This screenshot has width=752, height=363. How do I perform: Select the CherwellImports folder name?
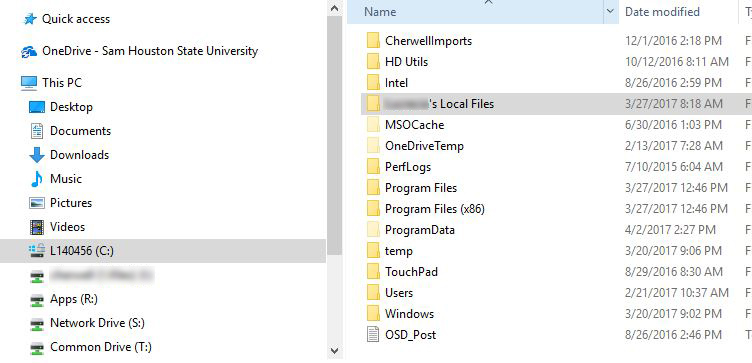coord(428,41)
